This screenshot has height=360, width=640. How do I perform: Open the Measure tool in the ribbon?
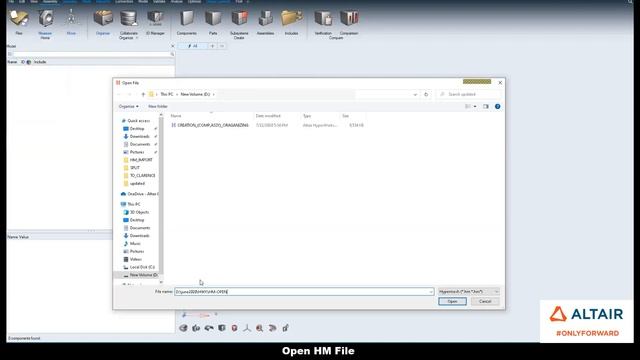(x=45, y=19)
